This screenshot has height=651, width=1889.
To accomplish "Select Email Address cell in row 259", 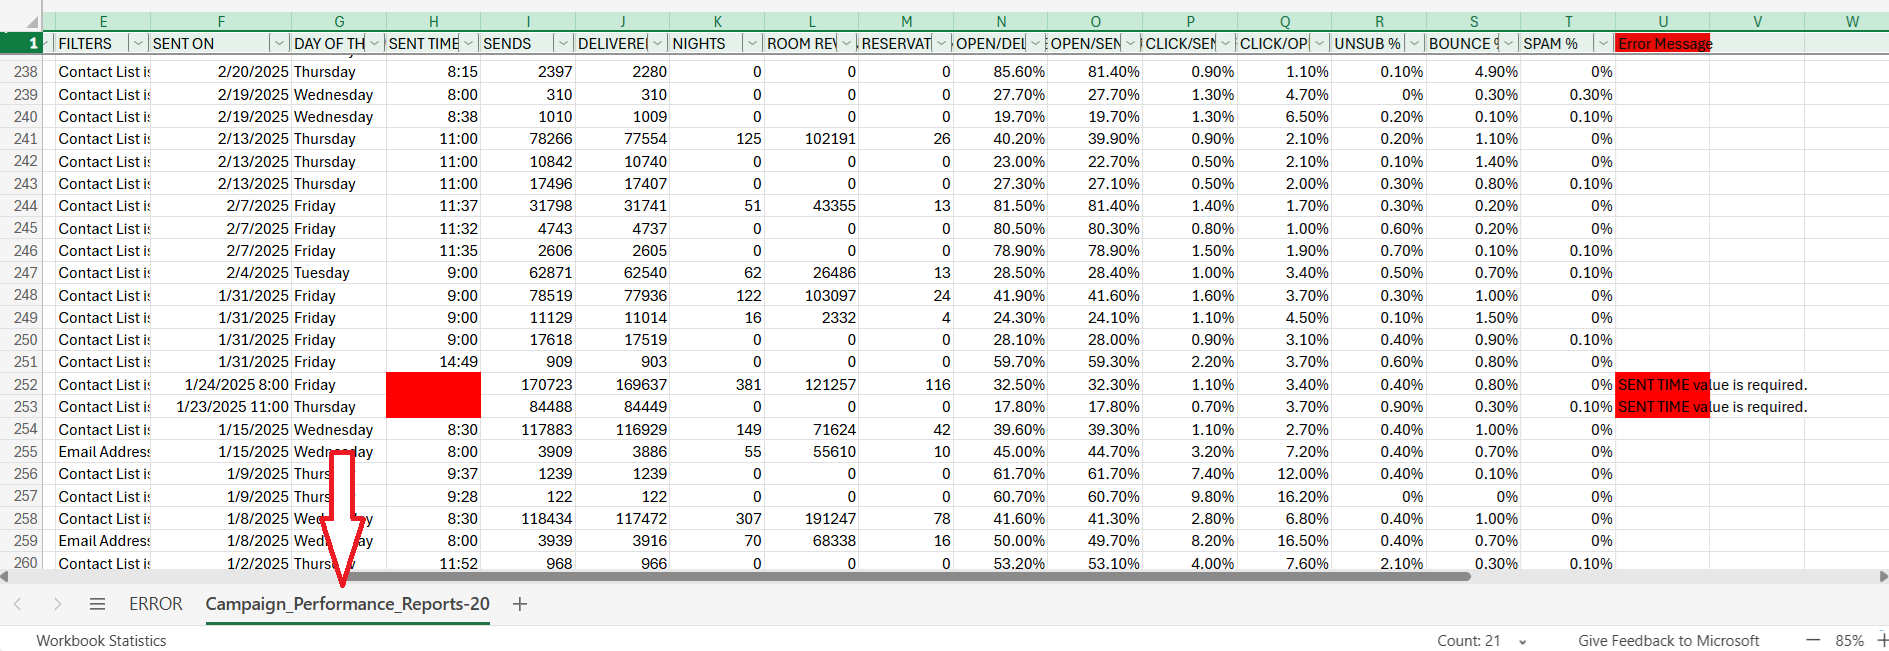I will [x=103, y=540].
